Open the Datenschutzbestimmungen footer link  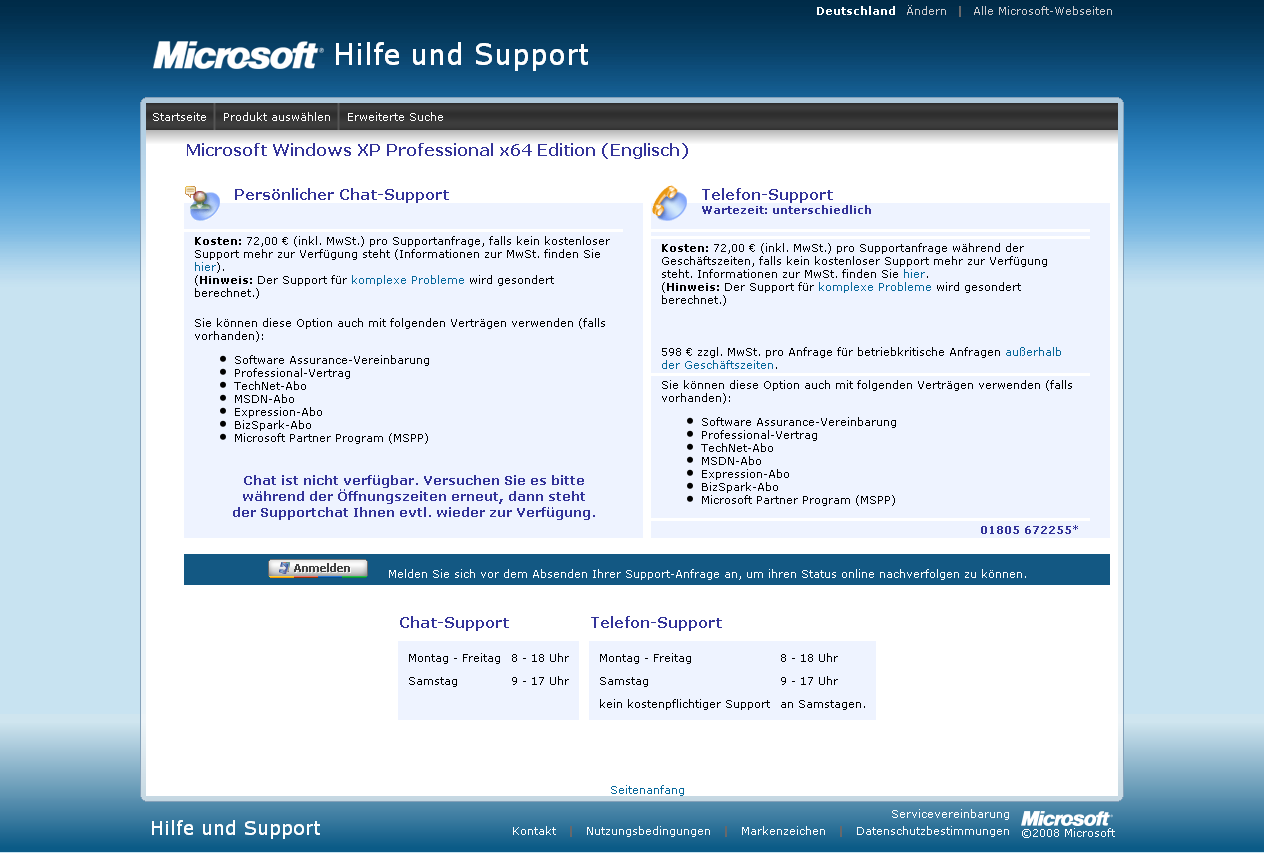pyautogui.click(x=933, y=831)
